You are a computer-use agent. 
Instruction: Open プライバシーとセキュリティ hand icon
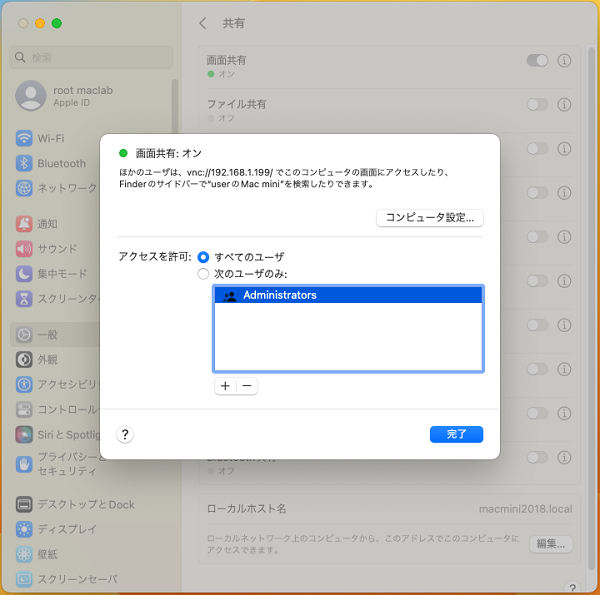pos(24,465)
